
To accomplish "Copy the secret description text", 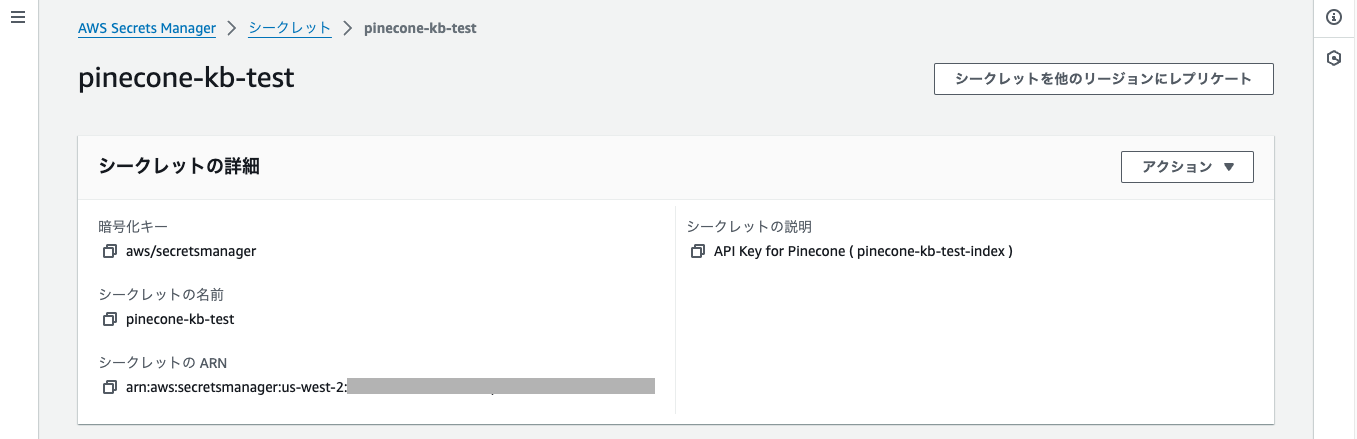I will coord(698,252).
